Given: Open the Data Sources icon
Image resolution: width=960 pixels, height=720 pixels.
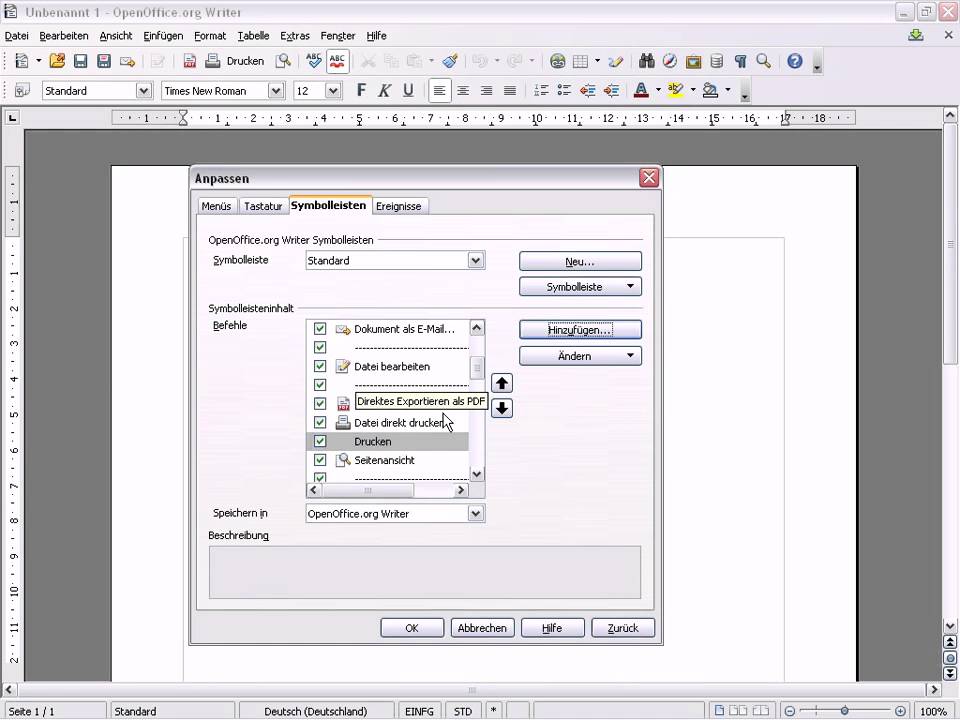Looking at the screenshot, I should (716, 61).
